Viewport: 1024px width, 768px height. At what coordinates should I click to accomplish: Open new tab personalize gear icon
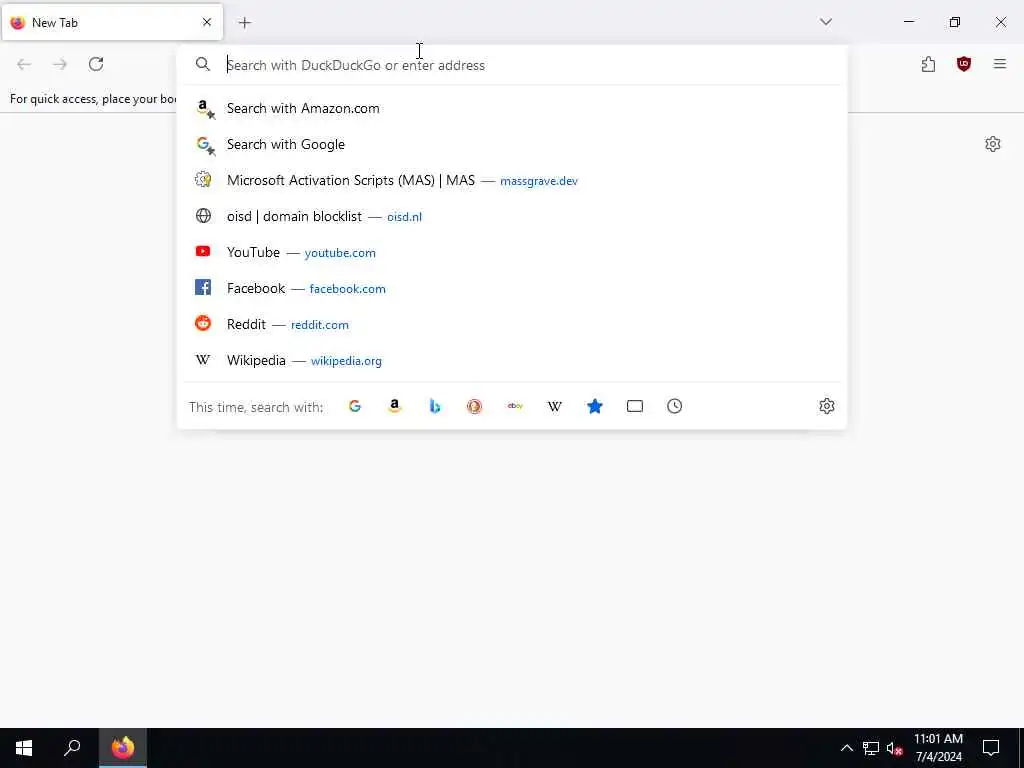click(993, 144)
